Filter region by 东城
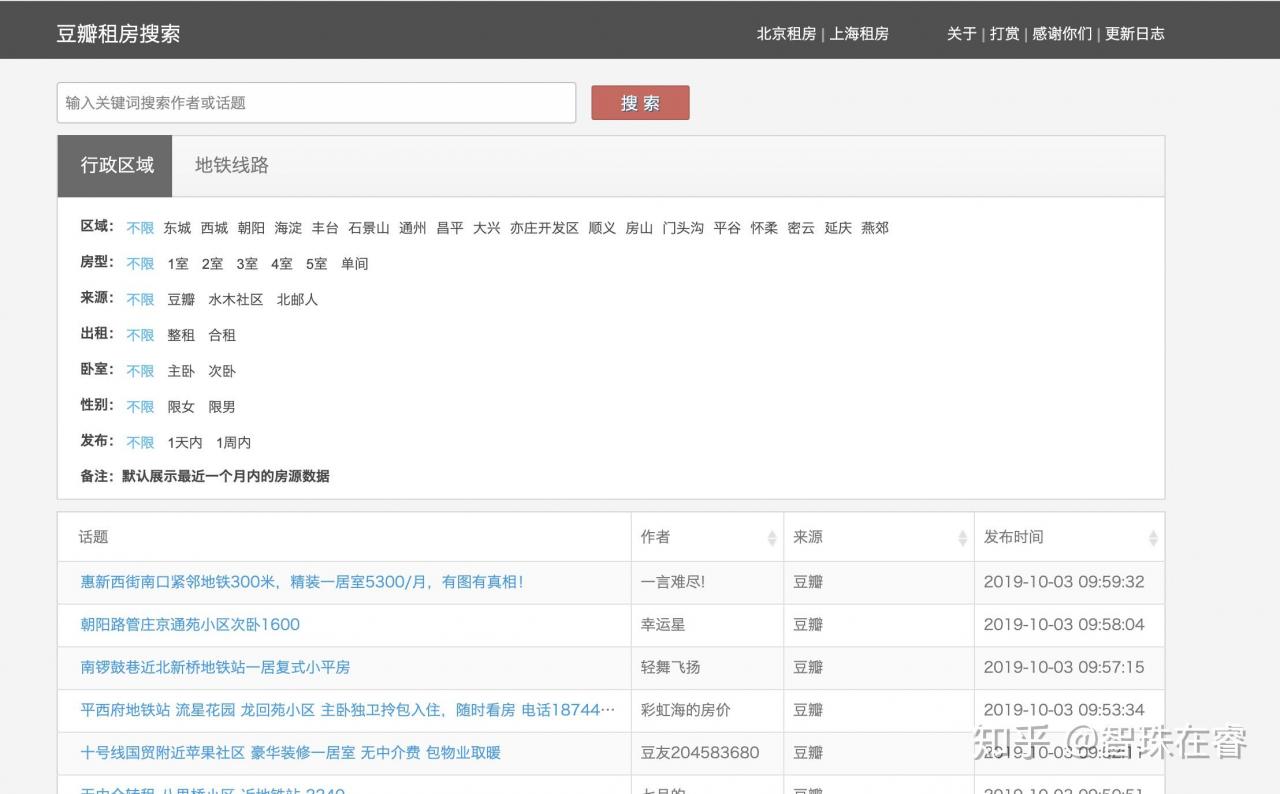This screenshot has width=1280, height=794. [x=177, y=228]
